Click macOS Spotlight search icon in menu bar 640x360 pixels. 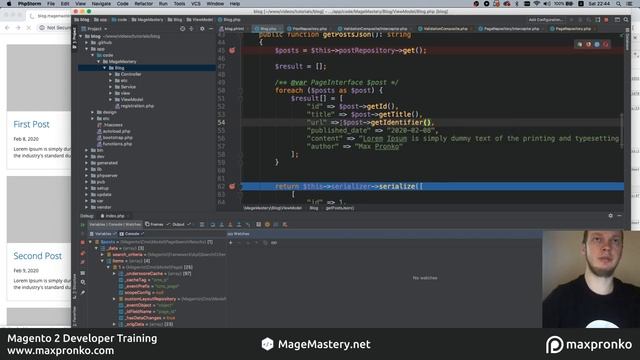point(618,4)
